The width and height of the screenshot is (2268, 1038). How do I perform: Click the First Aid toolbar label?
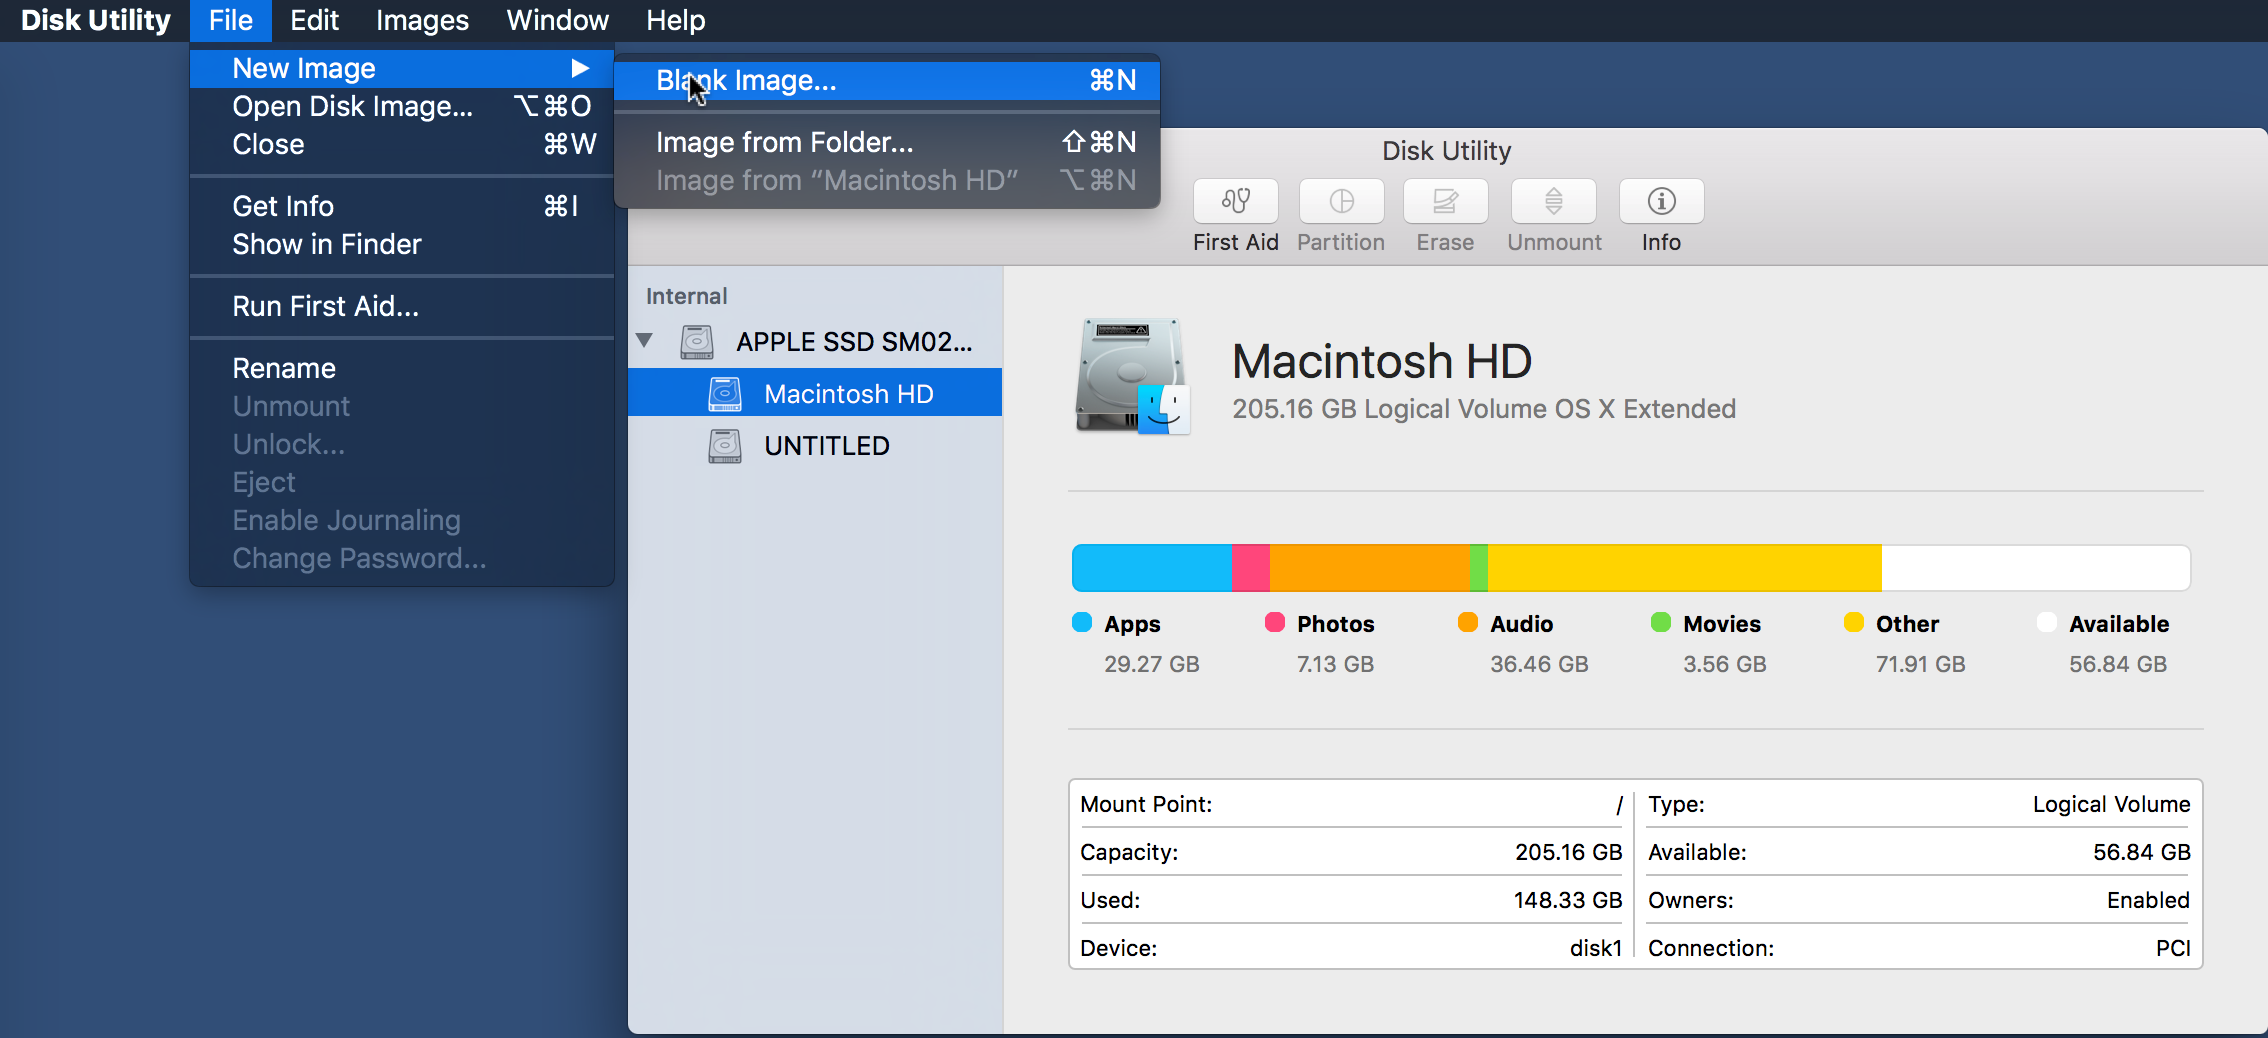1236,242
